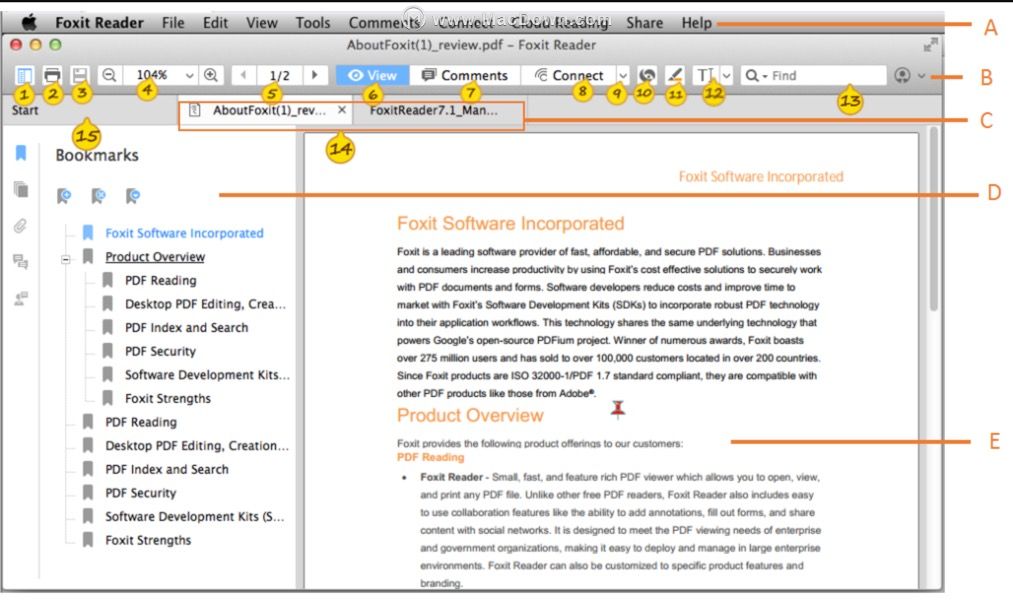
Task: Open the Attachments paperclip panel
Action: 21,226
